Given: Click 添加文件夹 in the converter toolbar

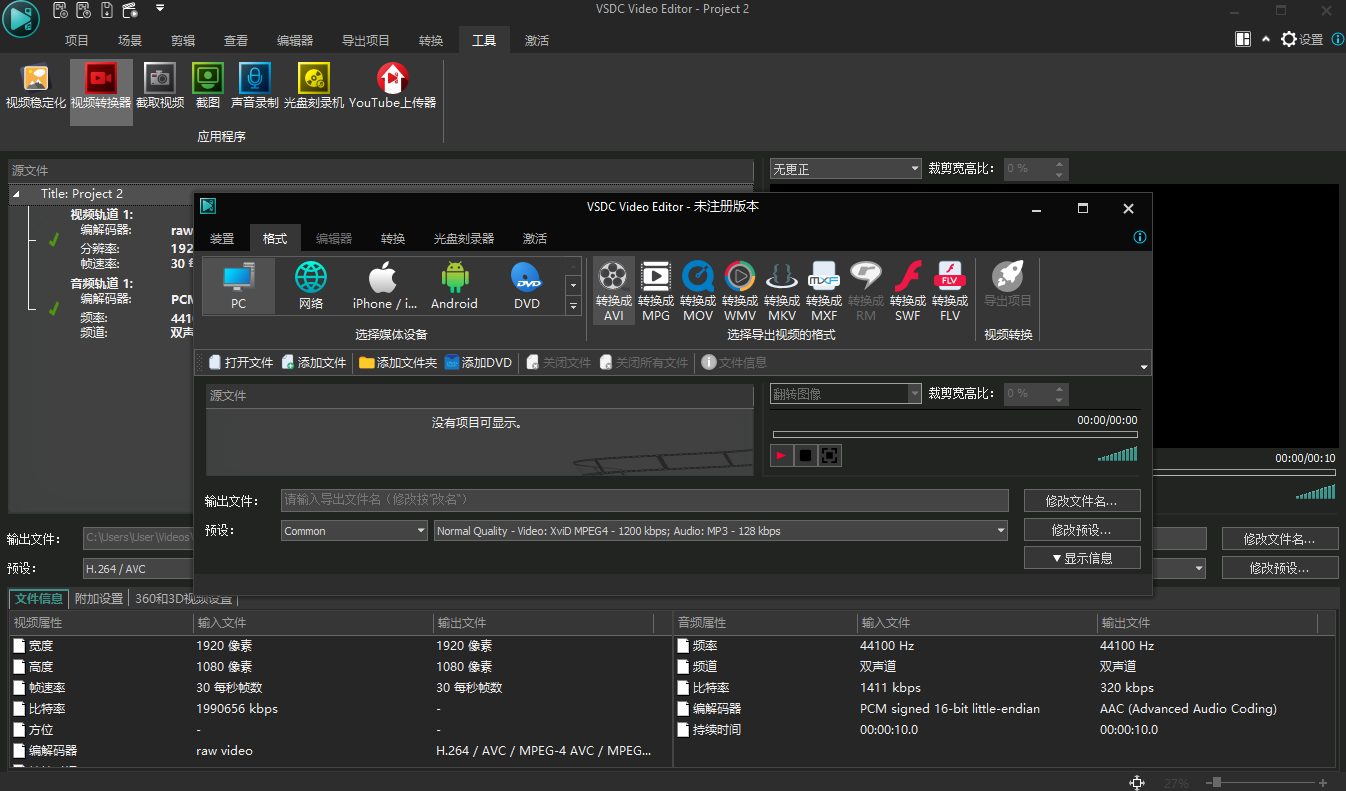Looking at the screenshot, I should click(398, 362).
